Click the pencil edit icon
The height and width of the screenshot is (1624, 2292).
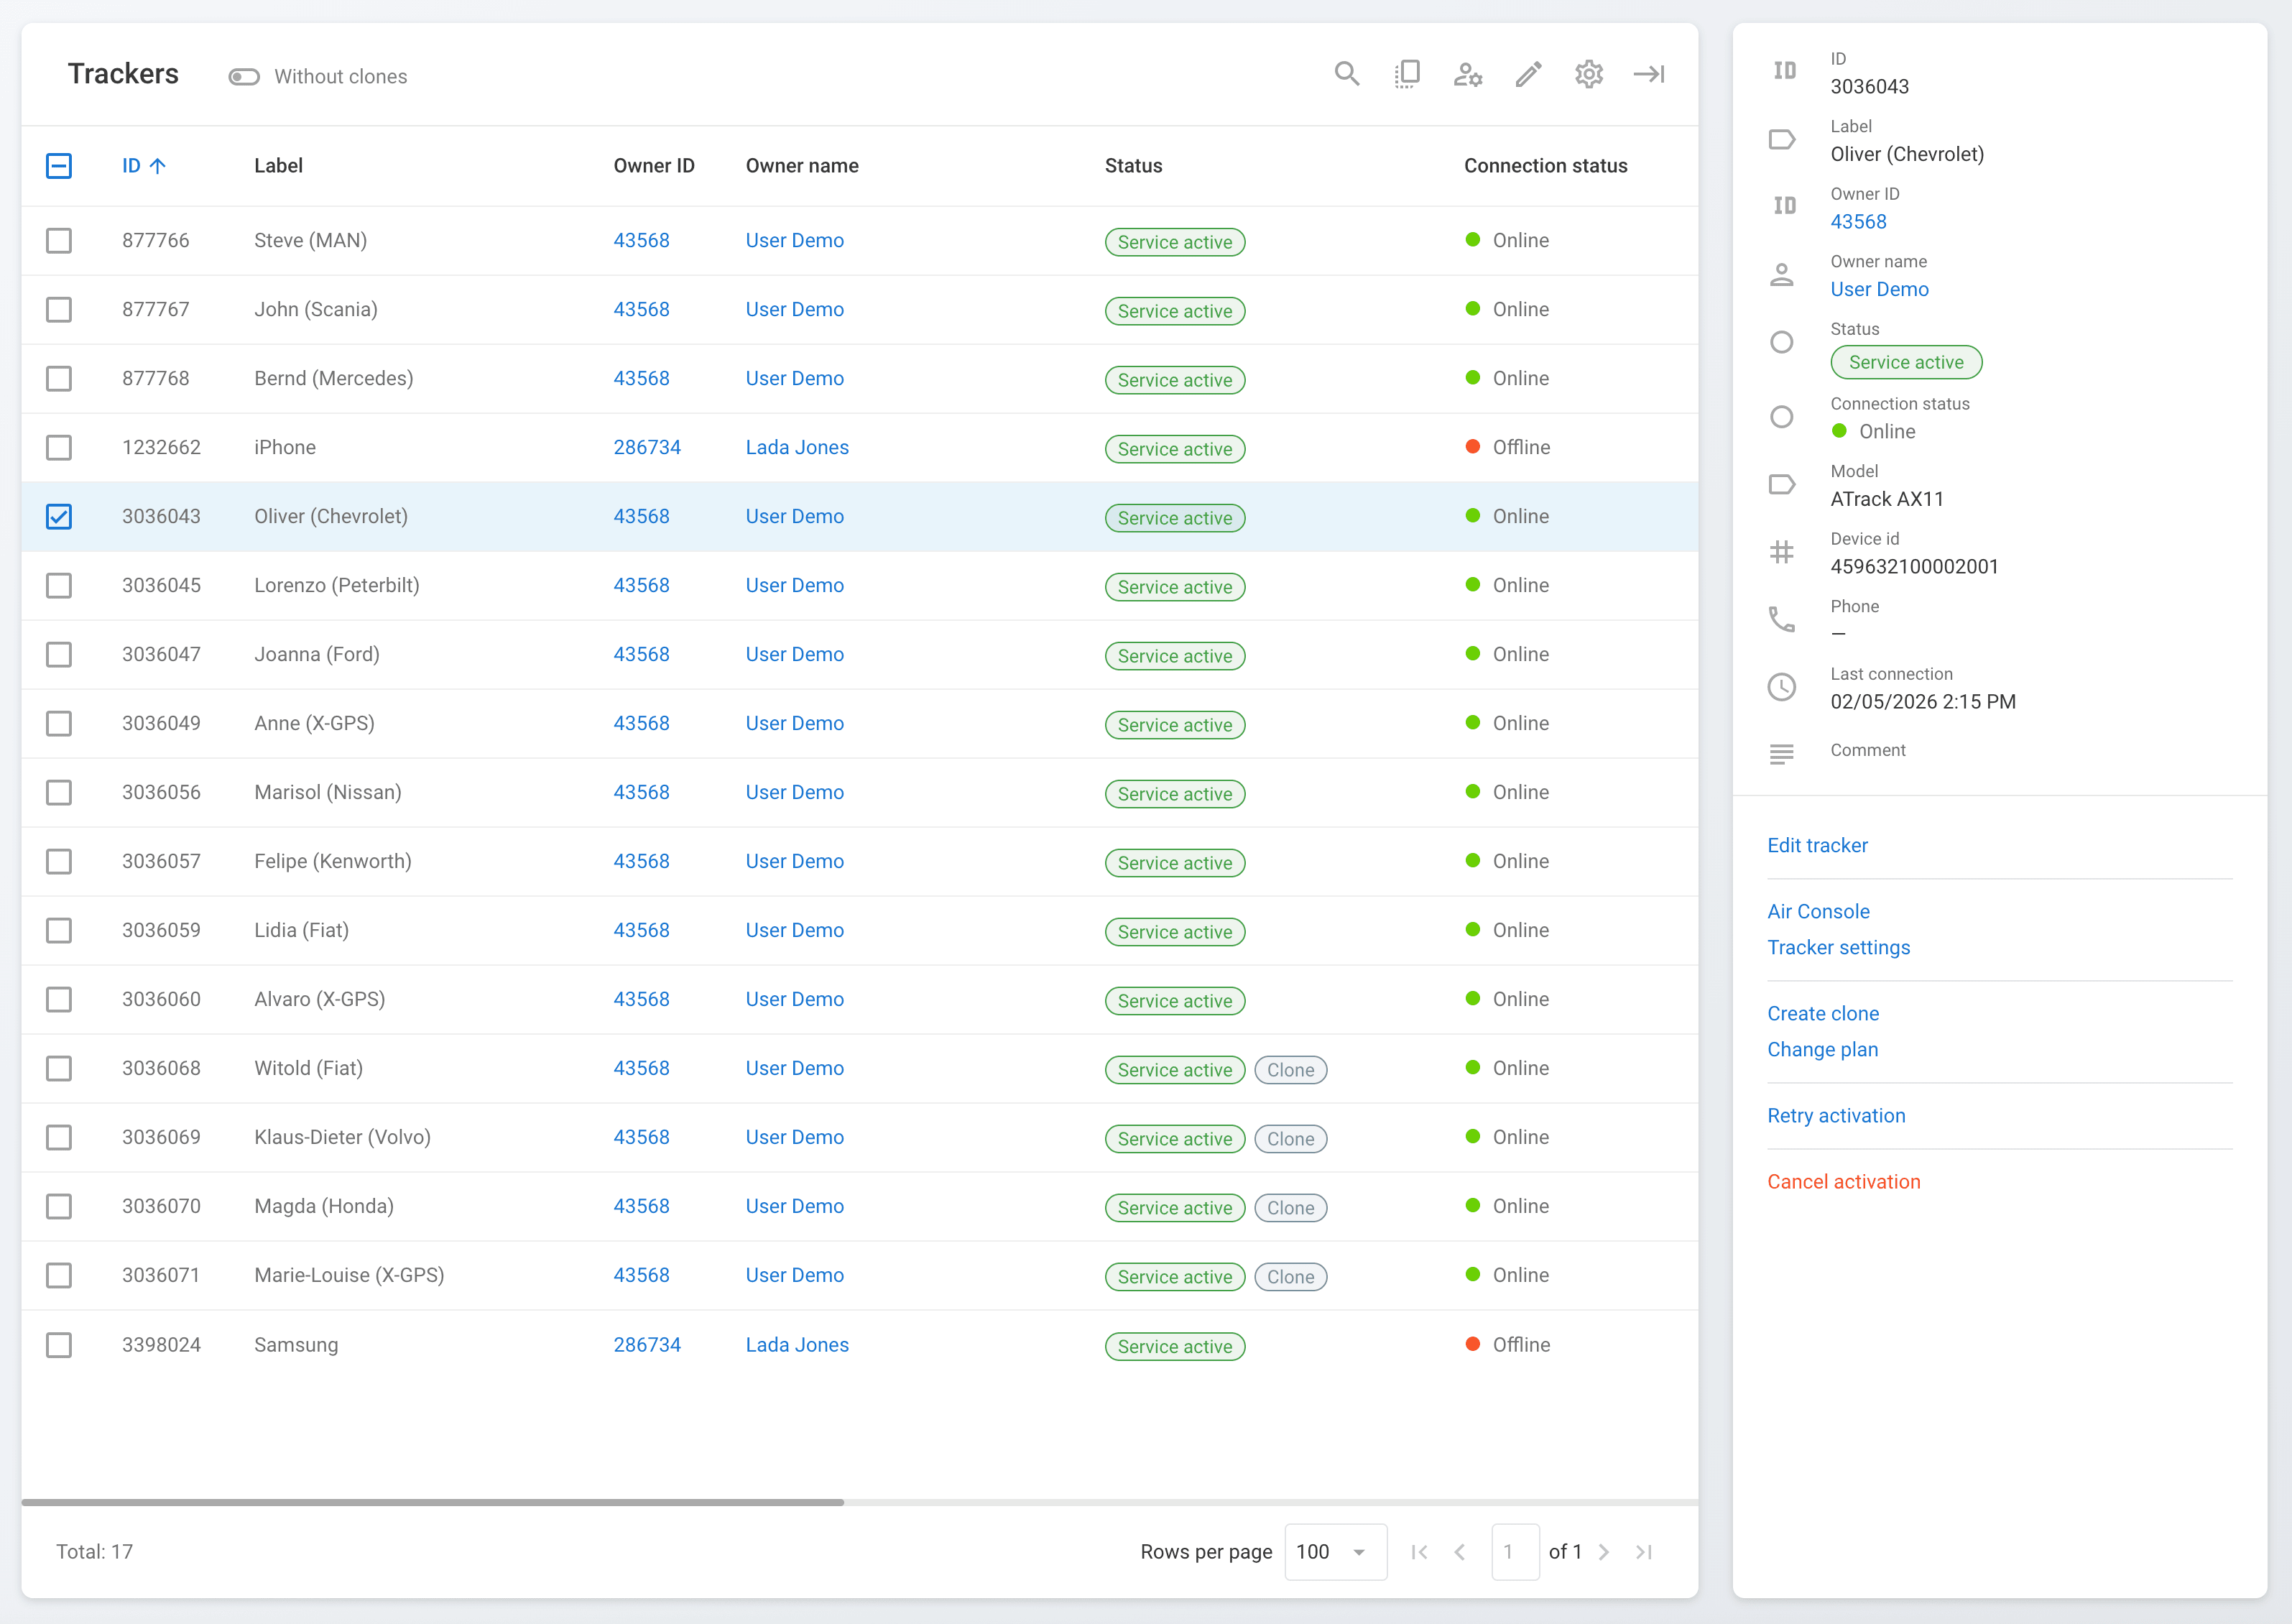click(1528, 74)
